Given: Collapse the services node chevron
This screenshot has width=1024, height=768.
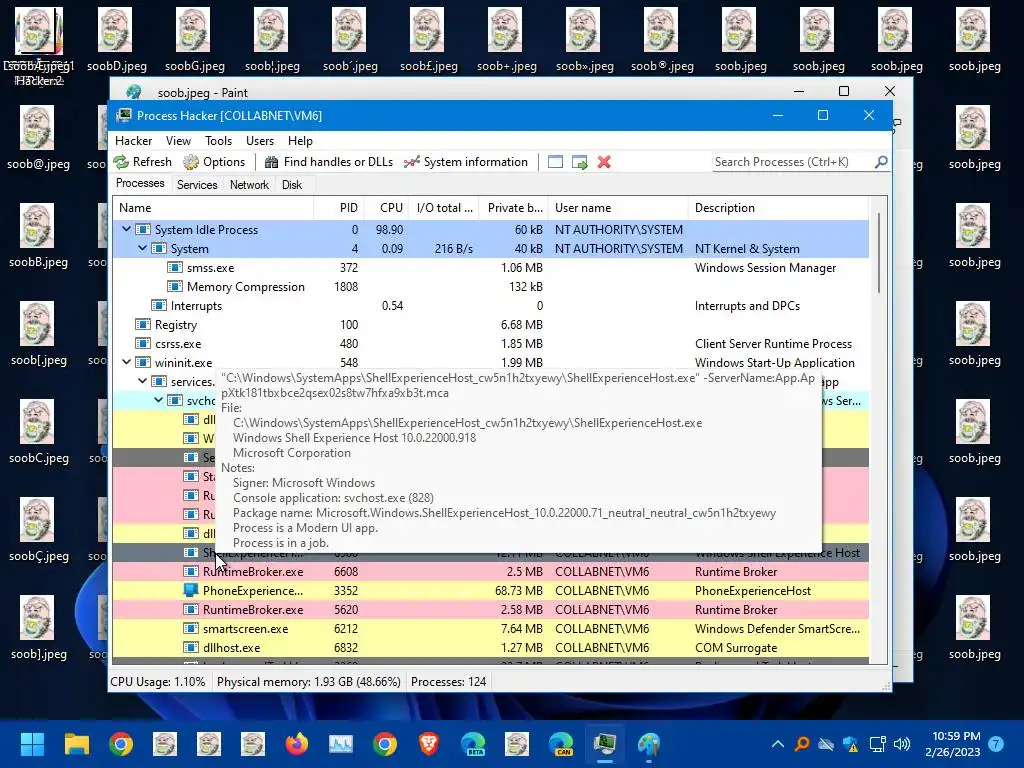Looking at the screenshot, I should [142, 381].
